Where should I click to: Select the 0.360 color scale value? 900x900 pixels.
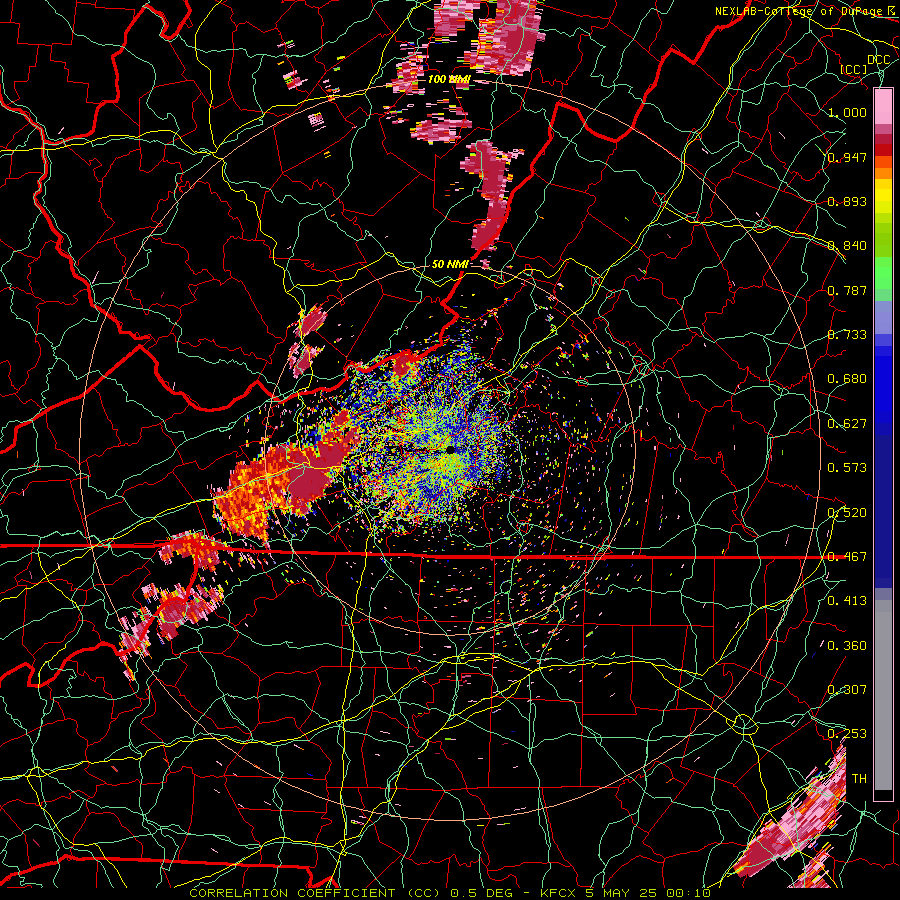point(847,645)
